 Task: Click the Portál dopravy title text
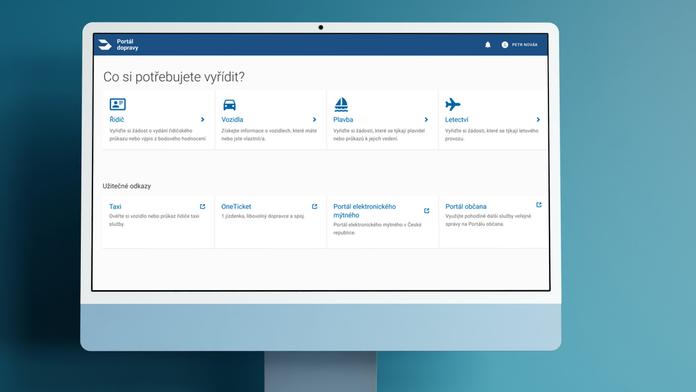tap(127, 44)
